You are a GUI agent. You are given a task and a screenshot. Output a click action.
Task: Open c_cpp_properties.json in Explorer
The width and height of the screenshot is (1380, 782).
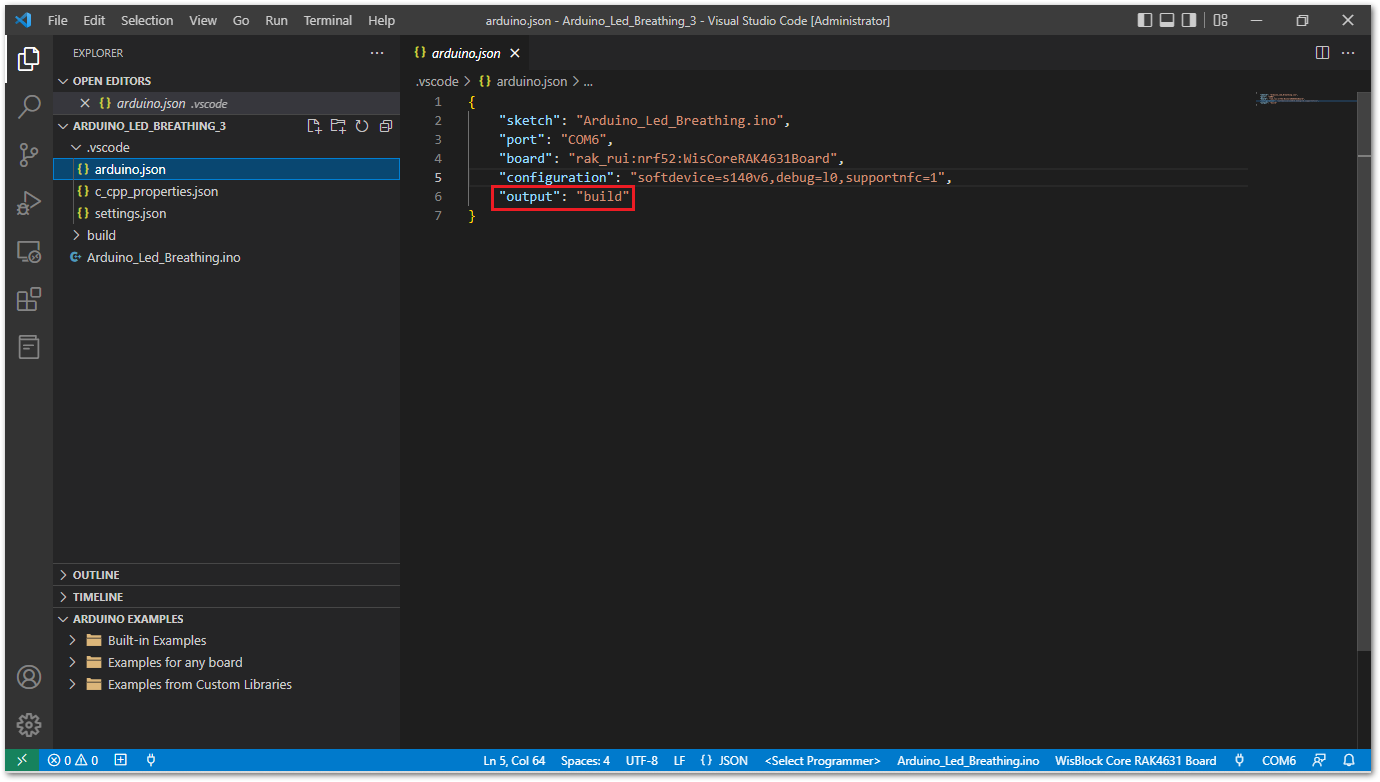(227, 191)
